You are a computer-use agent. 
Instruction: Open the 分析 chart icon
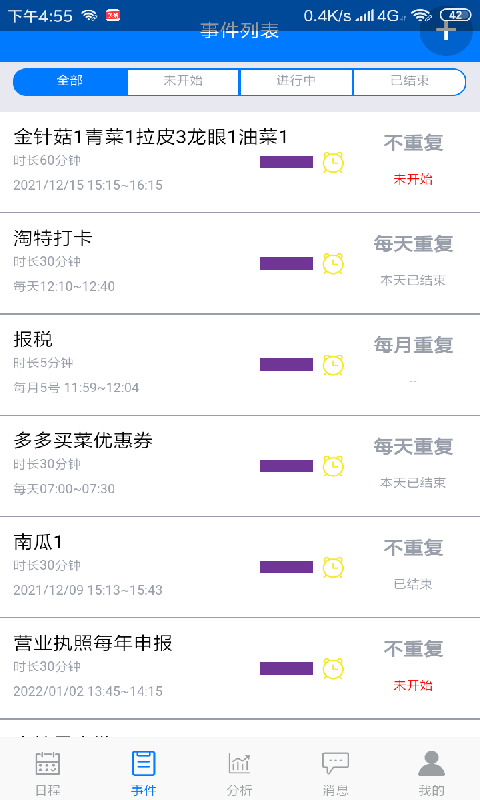pos(240,764)
